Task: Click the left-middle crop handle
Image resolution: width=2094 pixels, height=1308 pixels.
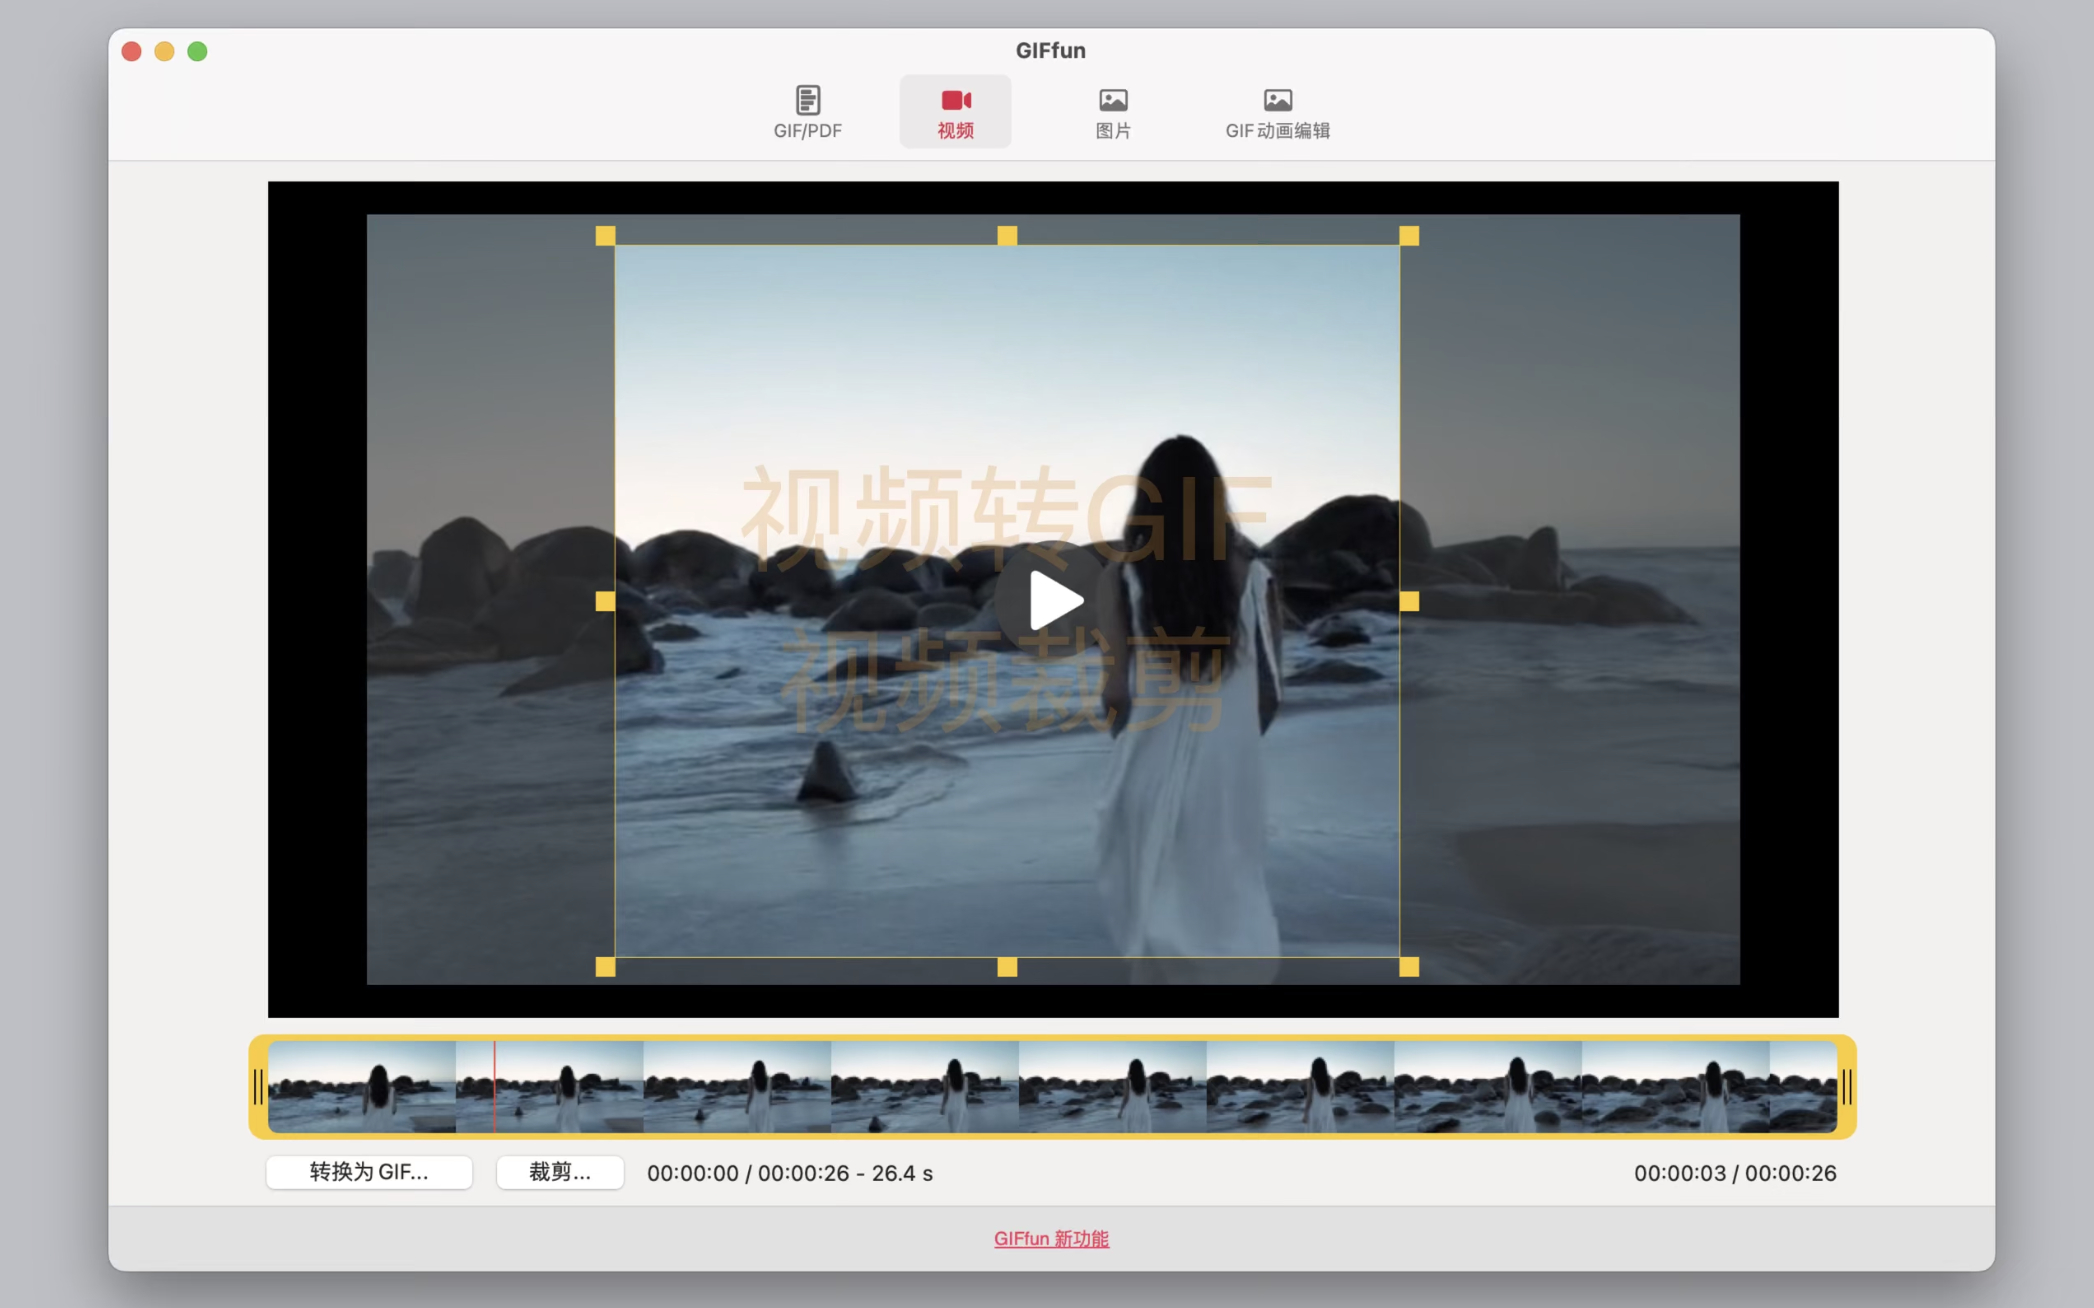Action: point(605,601)
